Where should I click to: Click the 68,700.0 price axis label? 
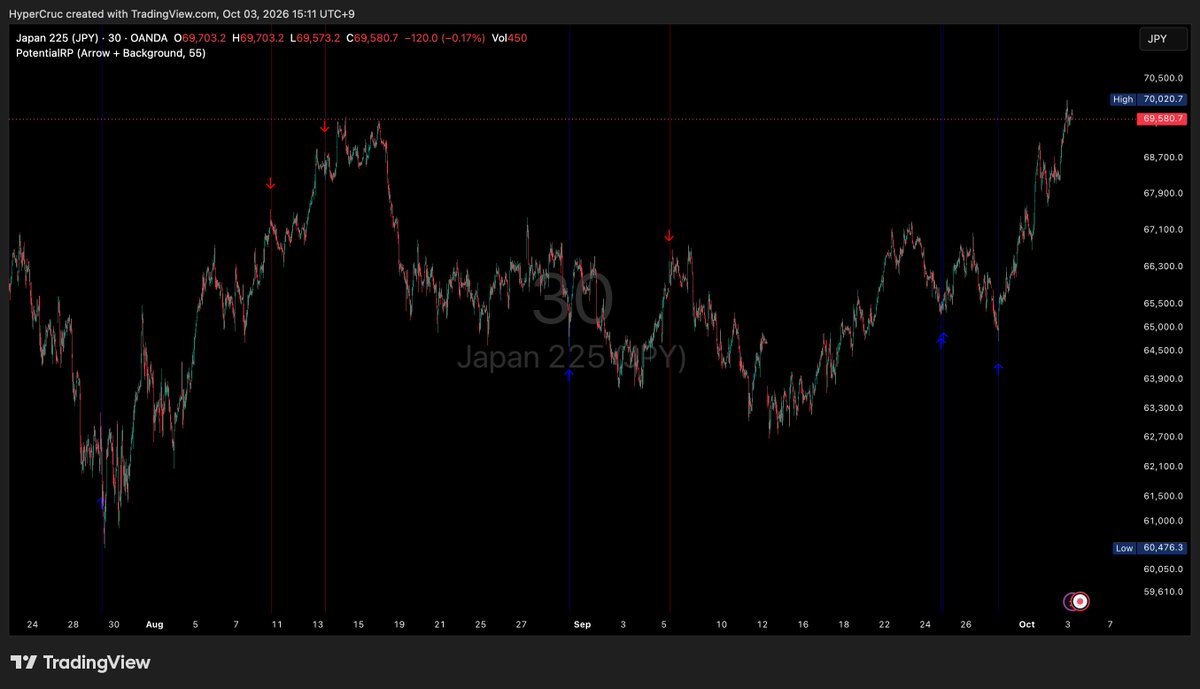pos(1162,157)
